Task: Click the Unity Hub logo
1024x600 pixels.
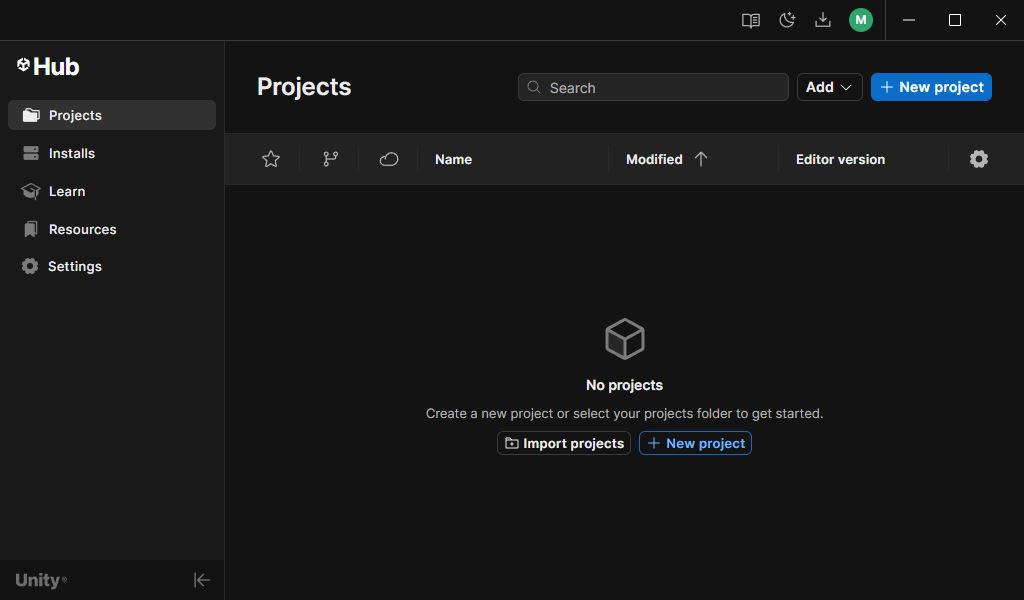Action: [48, 66]
